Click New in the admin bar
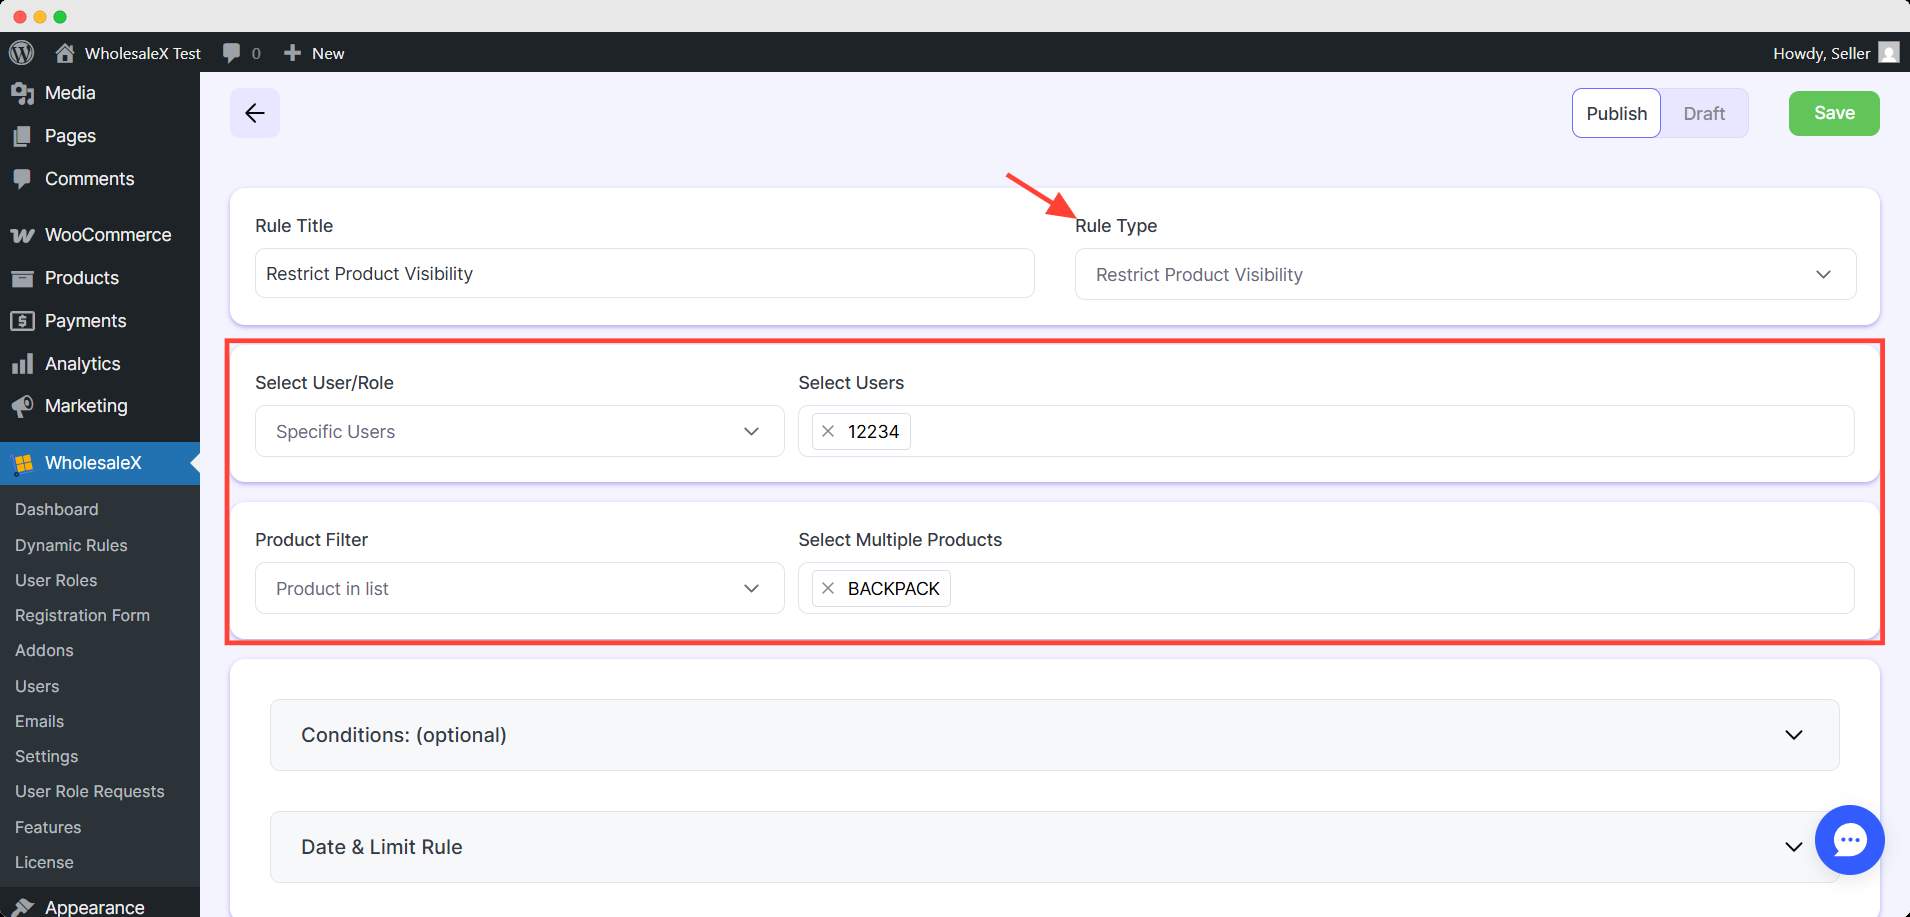1910x917 pixels. click(x=328, y=53)
